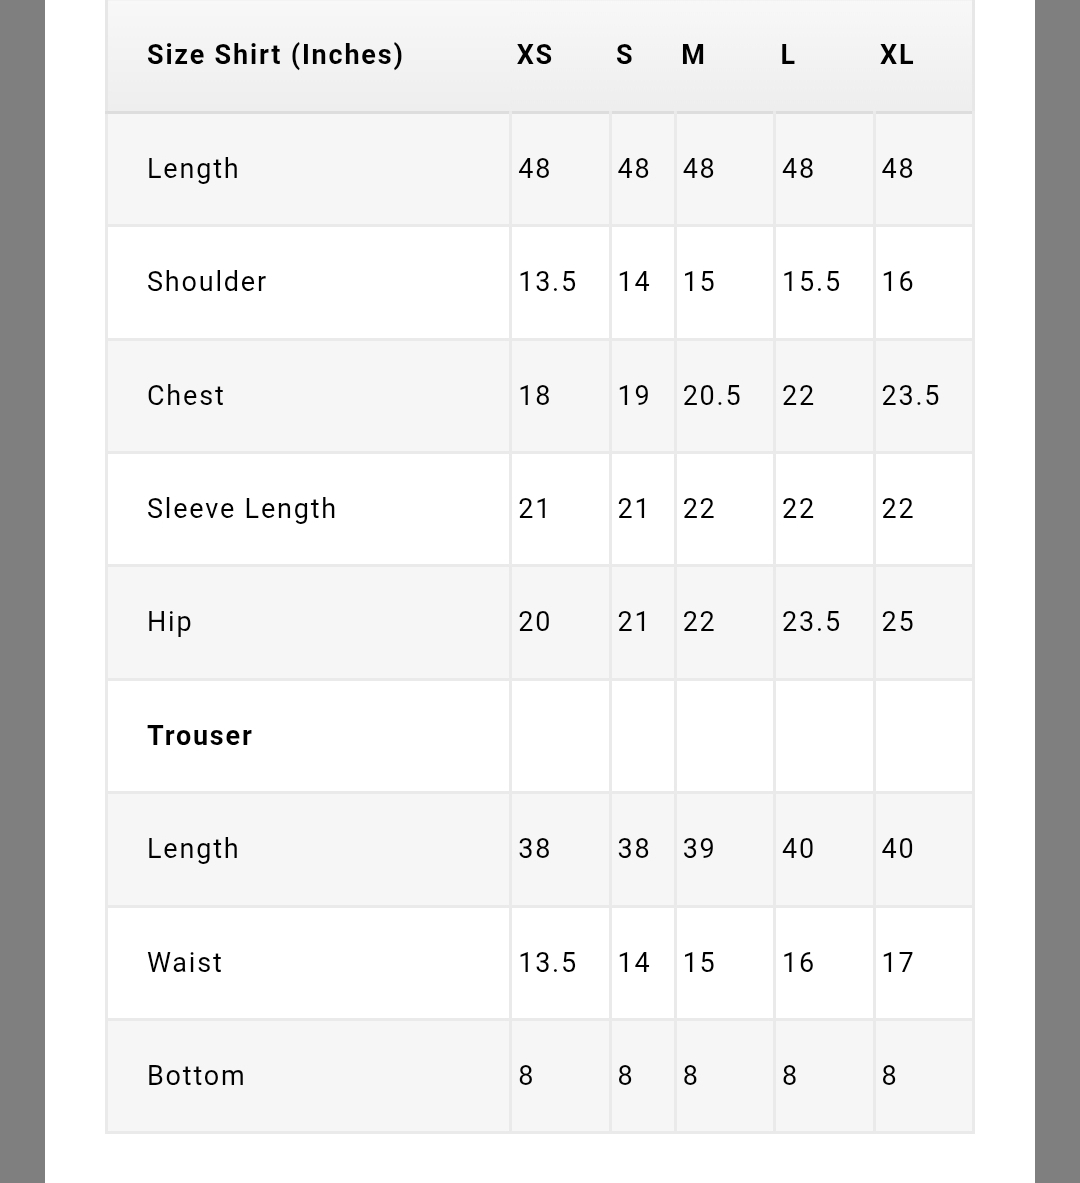Click Hip value 23.5 for size L
This screenshot has width=1080, height=1183.
pos(811,622)
